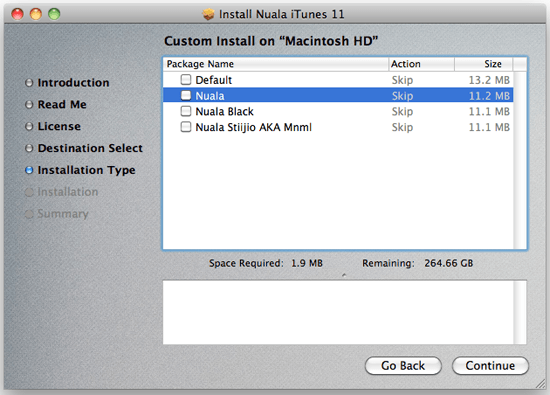
Task: Click the Space Required 1.9 MB value
Action: pos(307,263)
